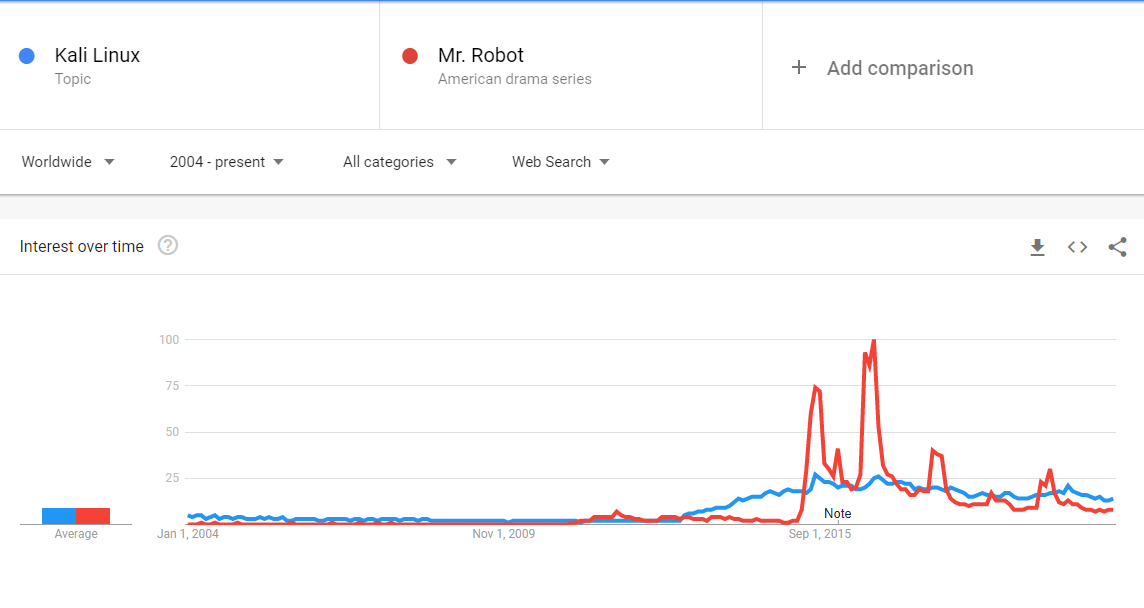Image resolution: width=1144 pixels, height=608 pixels.
Task: Click the red Mr. Robot legend dot
Action: 410,57
